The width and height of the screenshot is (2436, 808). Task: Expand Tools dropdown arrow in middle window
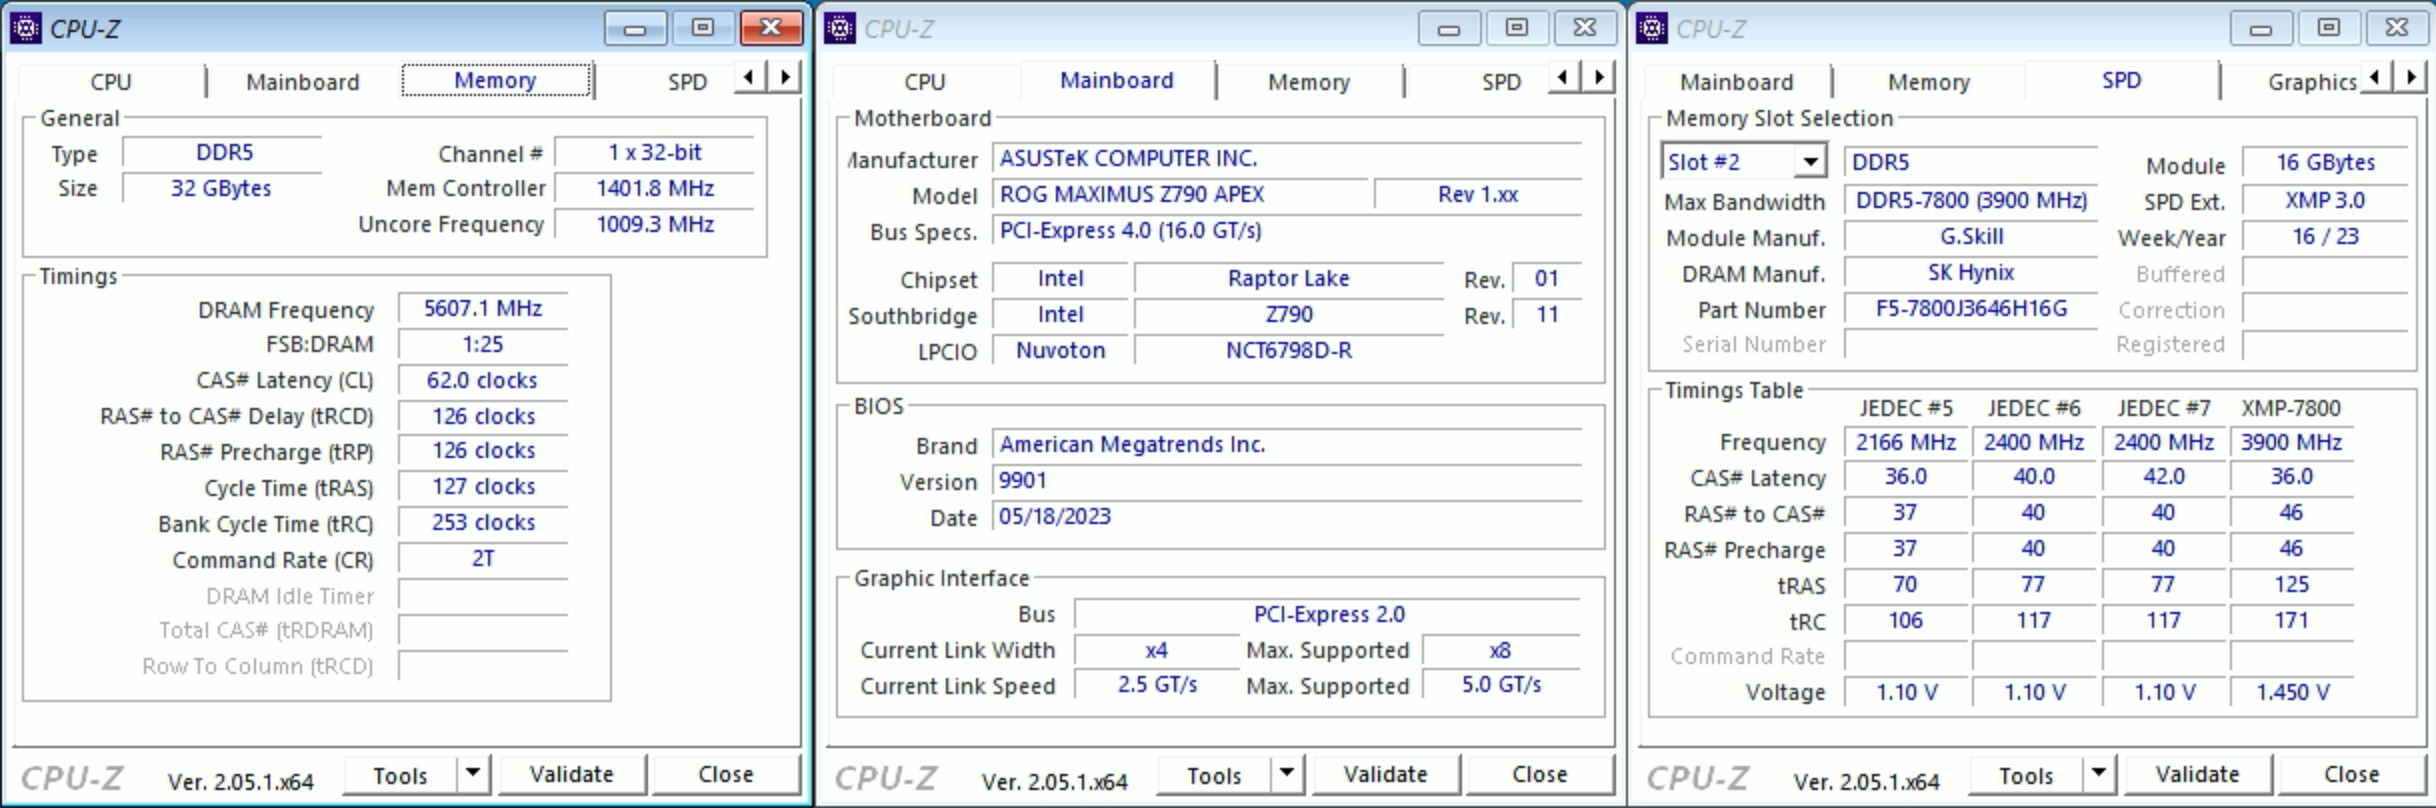(1287, 774)
